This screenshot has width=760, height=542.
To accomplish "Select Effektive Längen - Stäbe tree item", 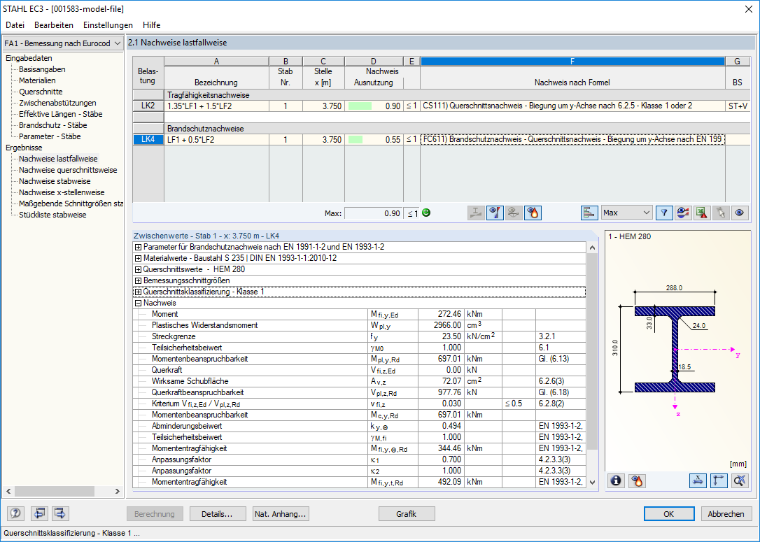I will coord(61,114).
